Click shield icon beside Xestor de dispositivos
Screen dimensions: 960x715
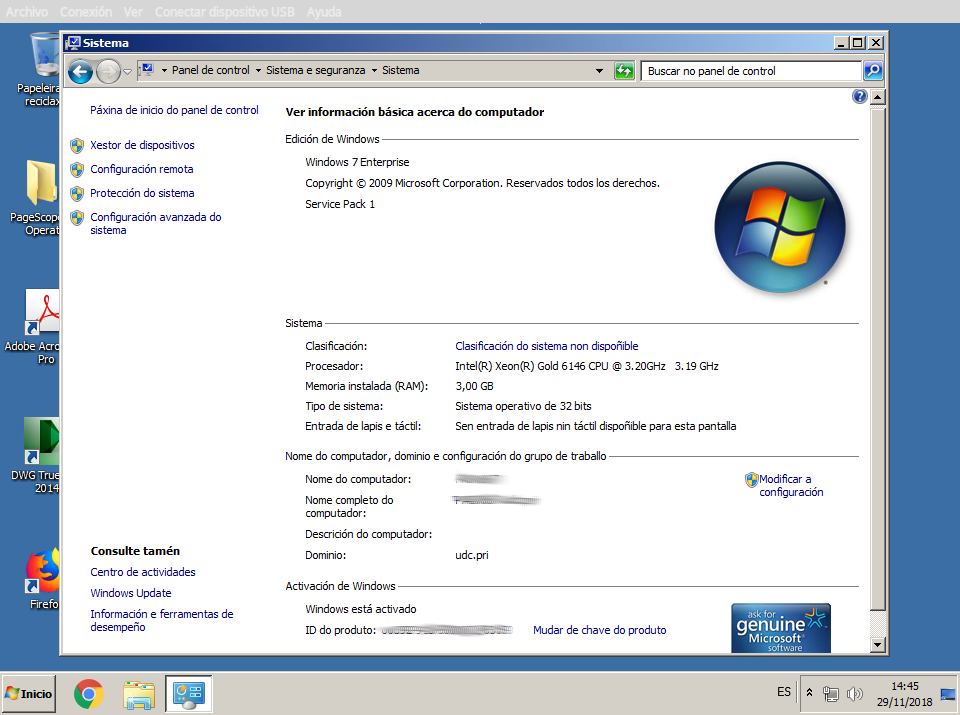(77, 146)
